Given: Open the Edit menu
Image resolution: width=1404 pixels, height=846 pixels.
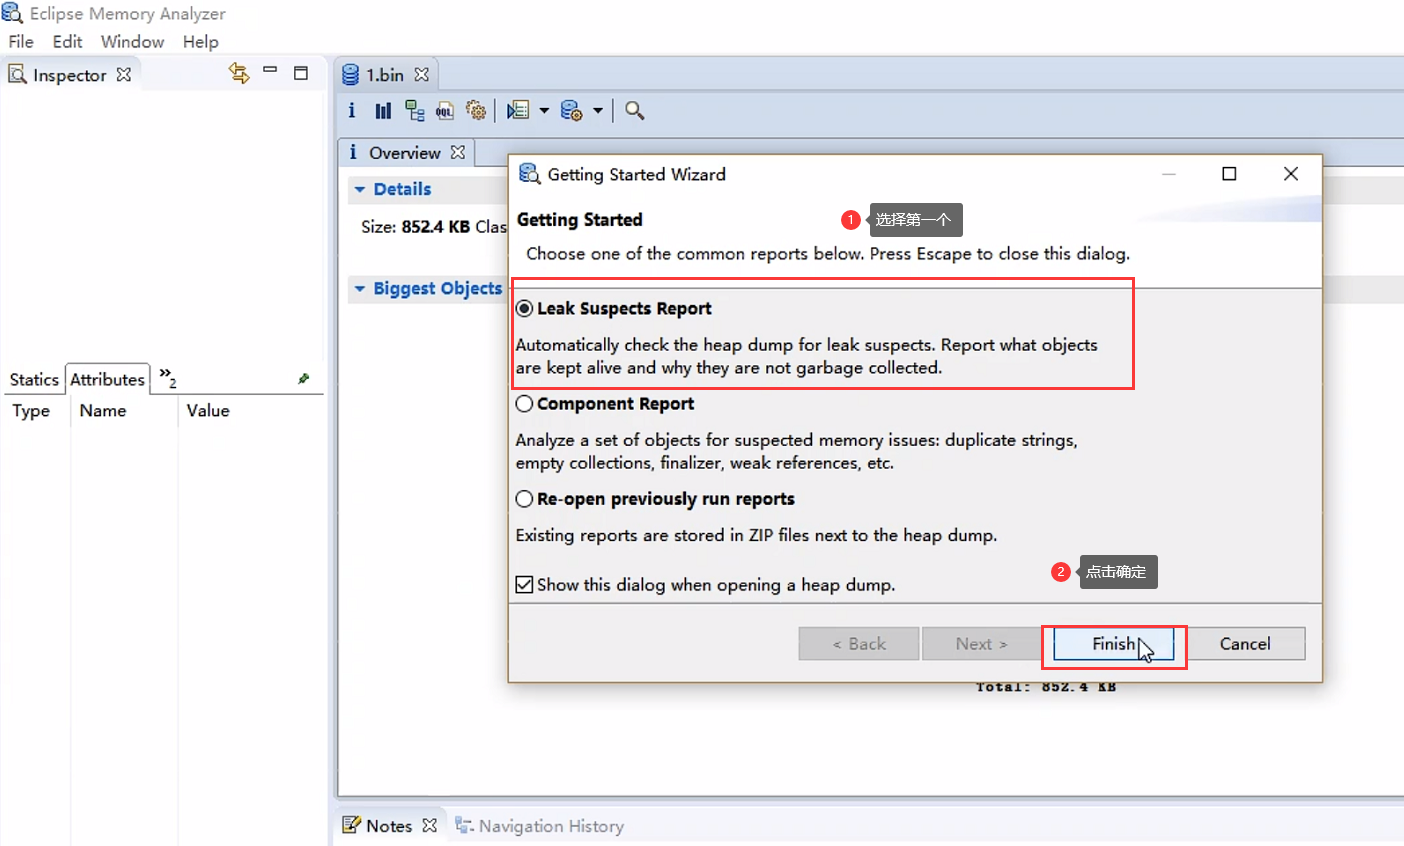Looking at the screenshot, I should click(68, 42).
